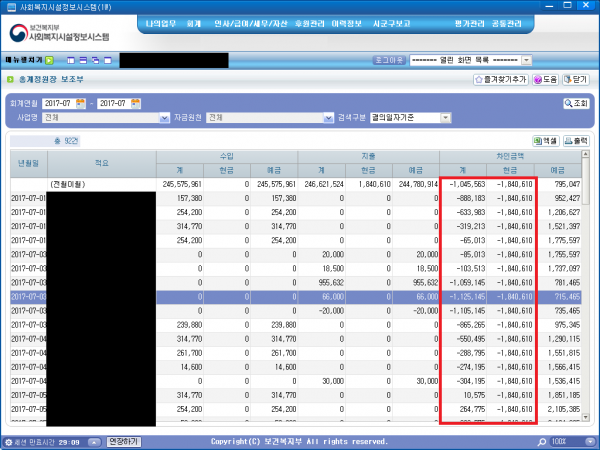Select the highlighted row with 66,000 expense

(300, 297)
